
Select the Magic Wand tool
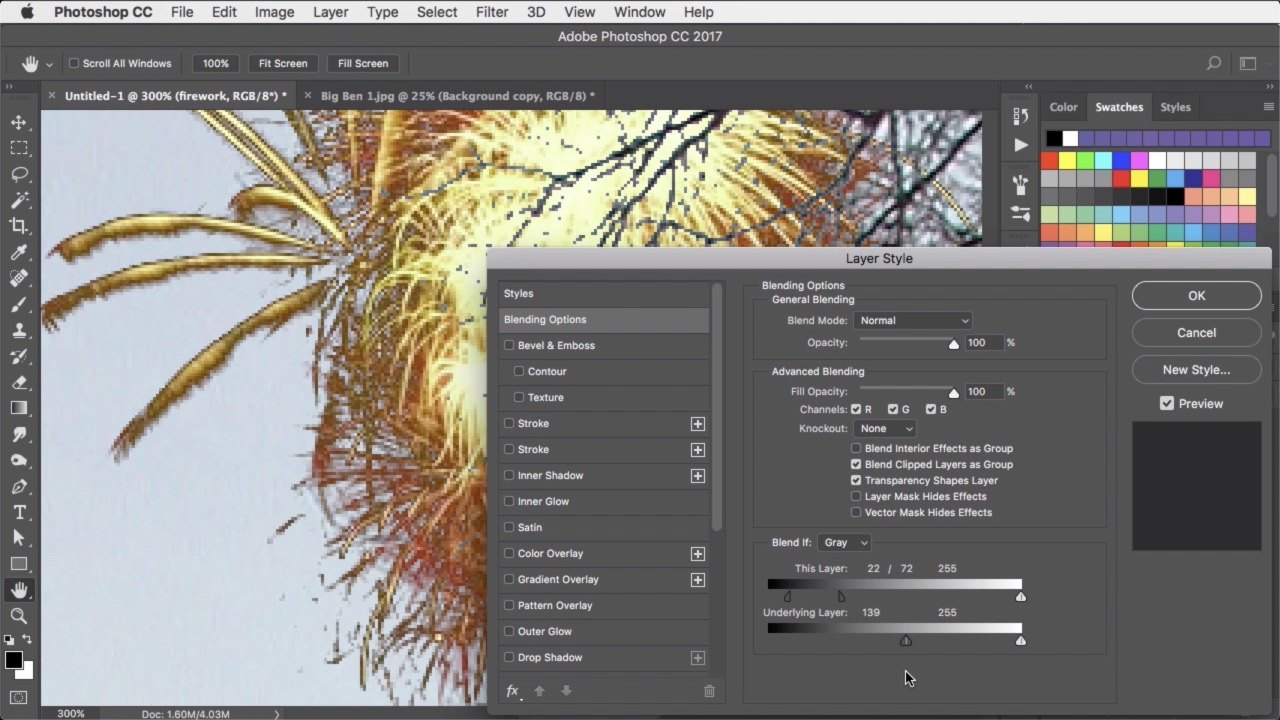coord(19,200)
